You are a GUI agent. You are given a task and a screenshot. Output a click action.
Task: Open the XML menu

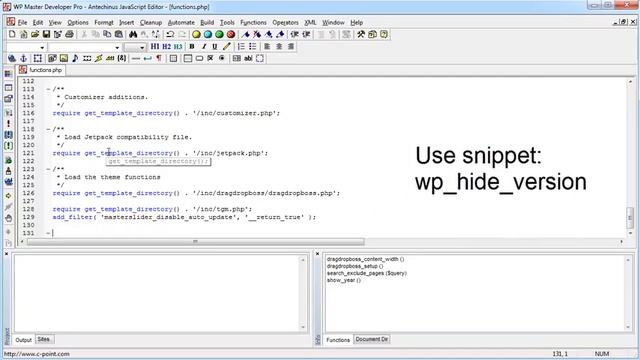[310, 22]
